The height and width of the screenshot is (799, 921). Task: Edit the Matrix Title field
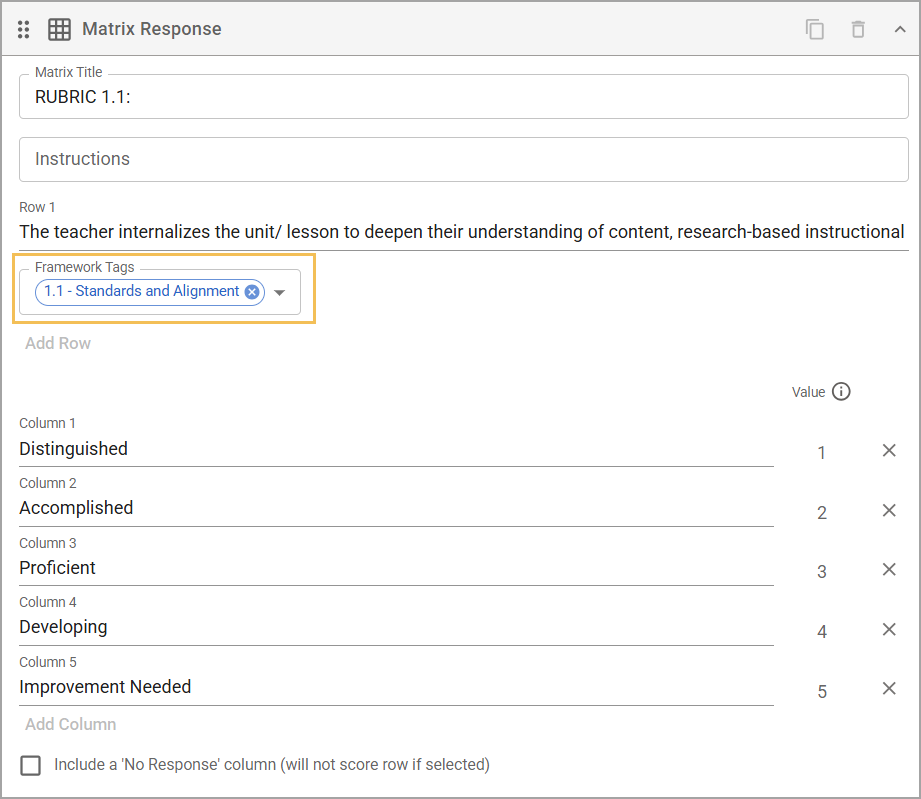pos(463,97)
